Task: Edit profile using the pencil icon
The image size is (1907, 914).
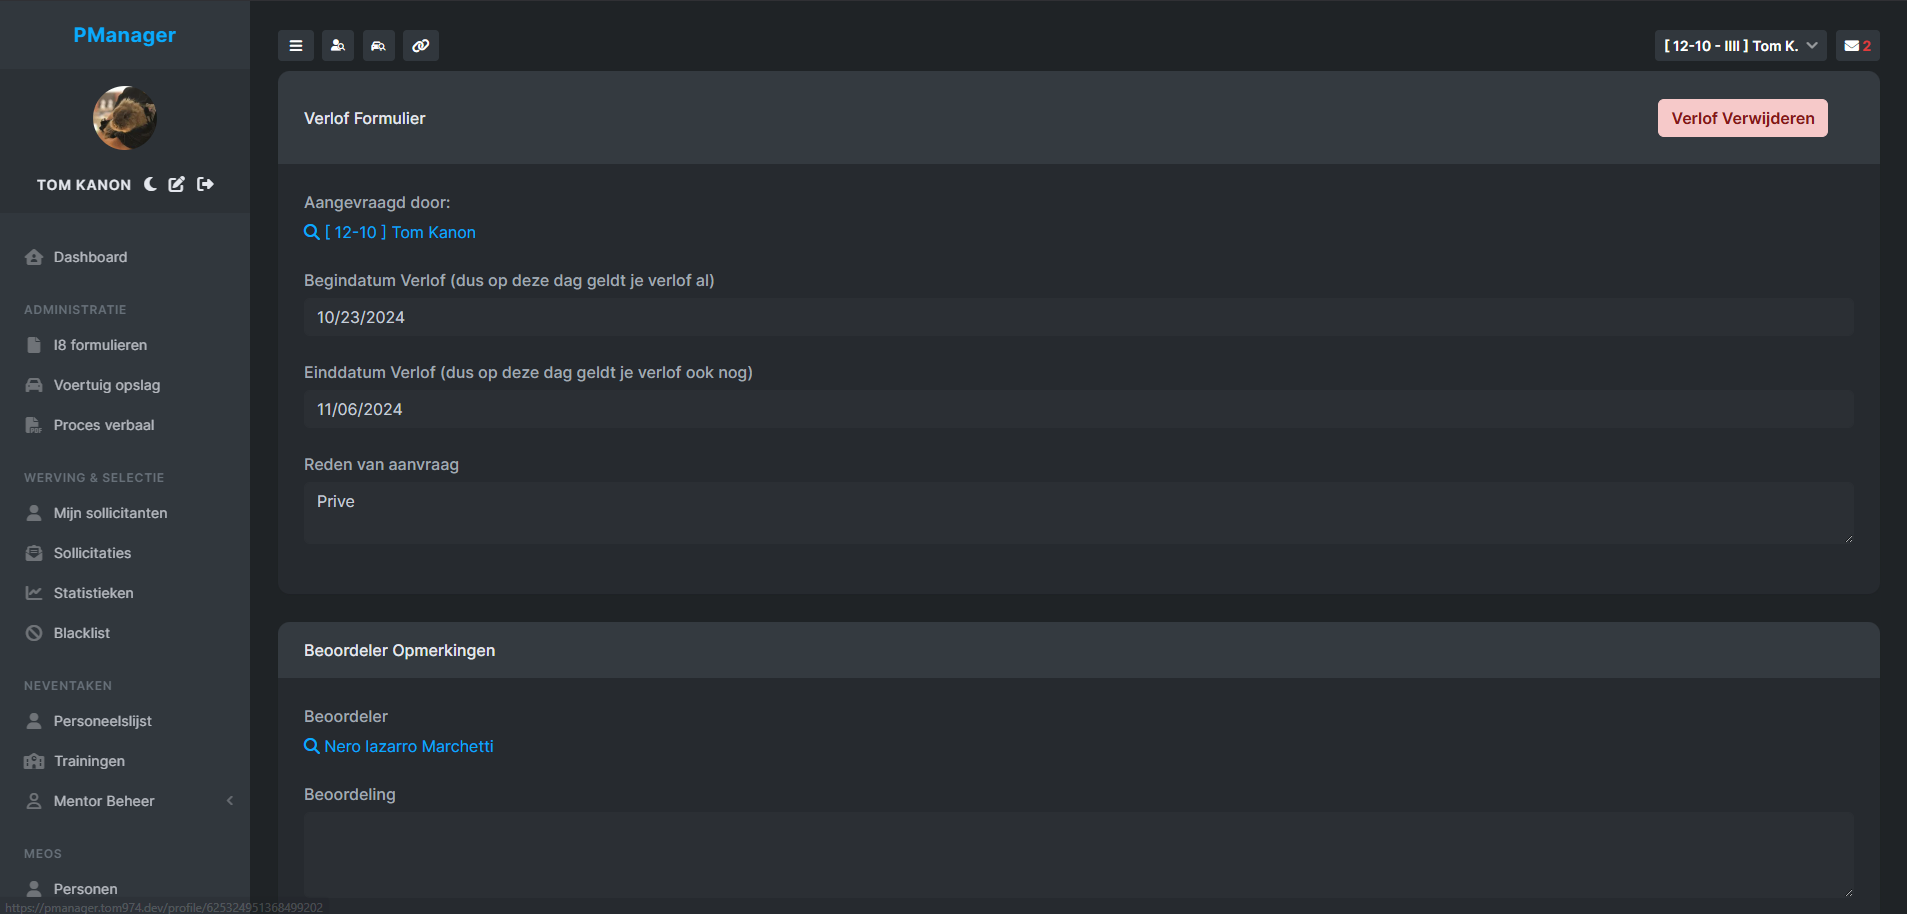Action: (x=176, y=184)
